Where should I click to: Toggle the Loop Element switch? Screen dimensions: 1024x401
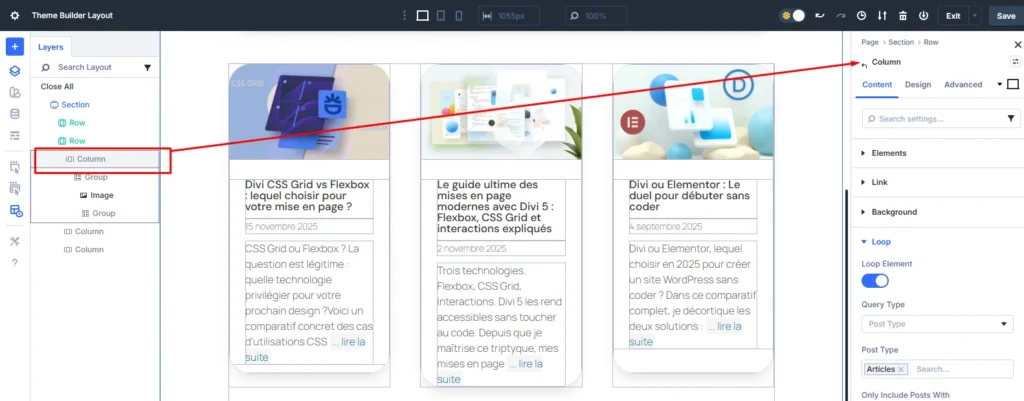click(x=875, y=281)
